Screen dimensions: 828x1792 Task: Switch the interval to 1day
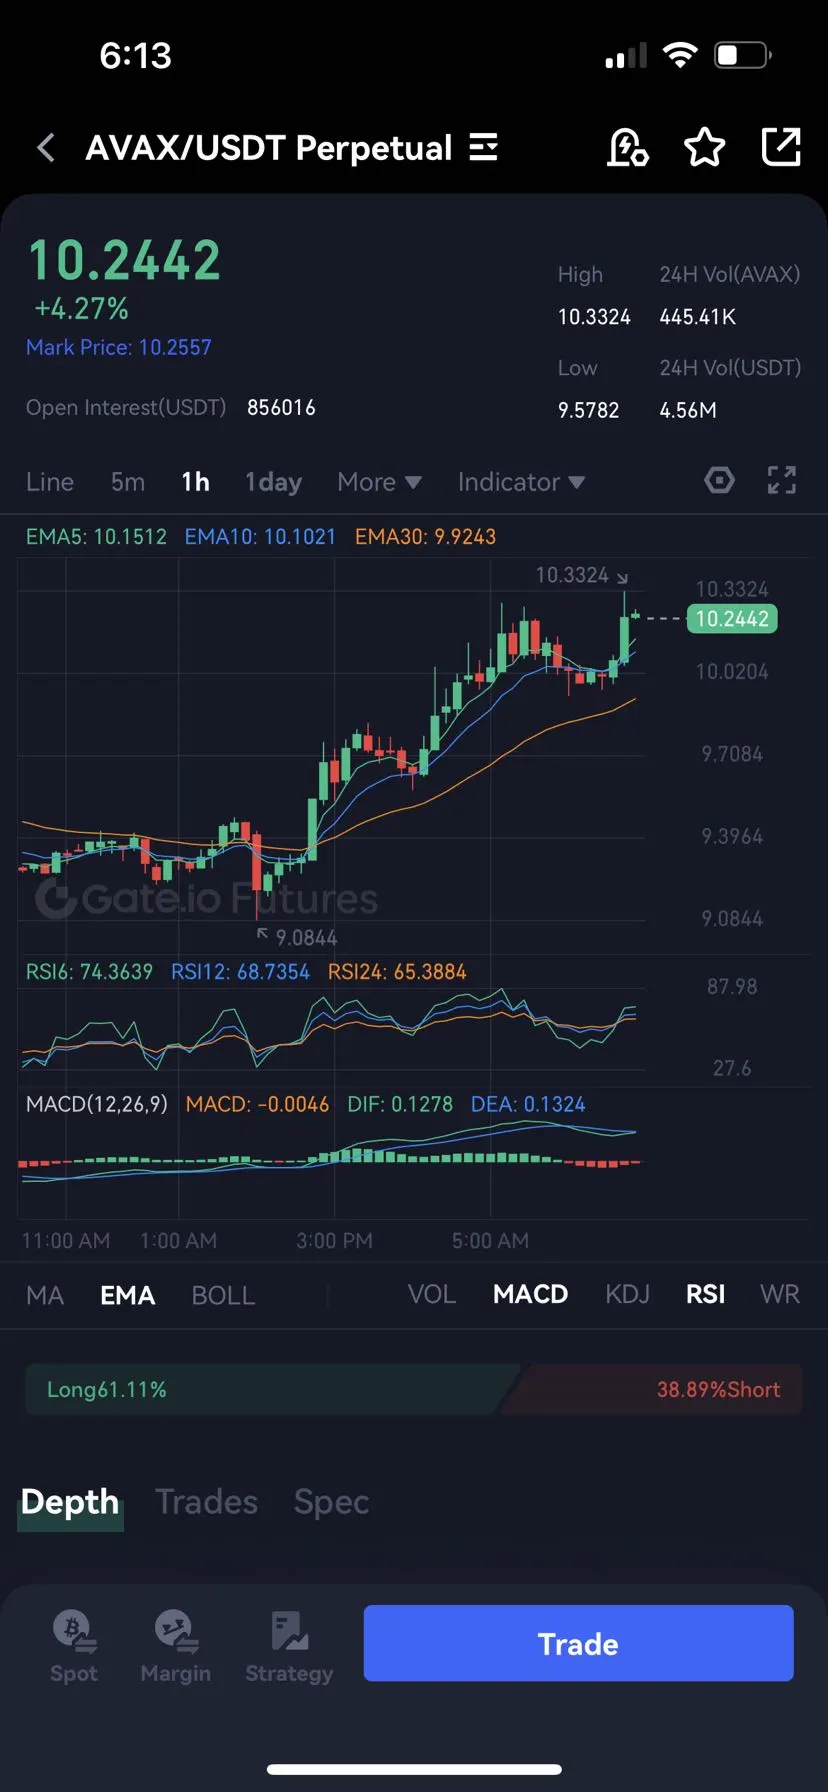[x=274, y=482]
